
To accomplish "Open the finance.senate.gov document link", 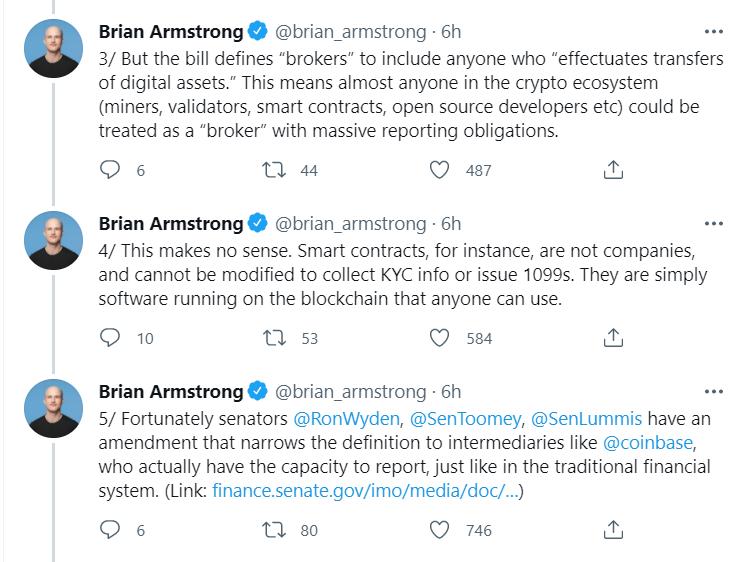I will click(366, 491).
